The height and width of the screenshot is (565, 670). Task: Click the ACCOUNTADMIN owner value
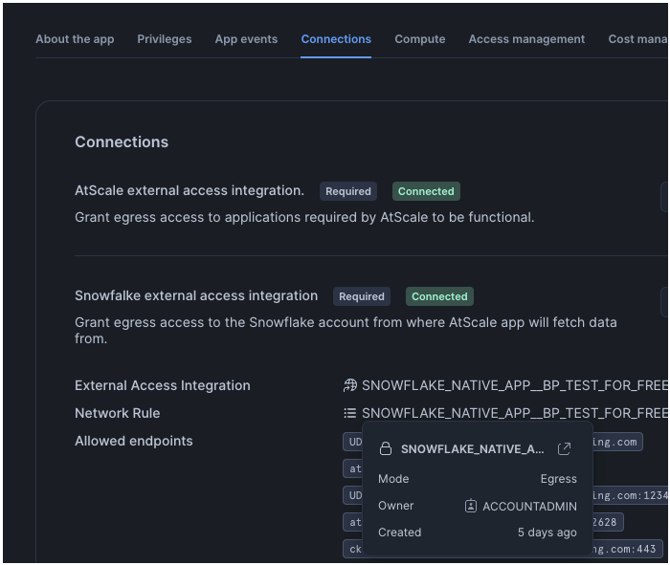529,506
